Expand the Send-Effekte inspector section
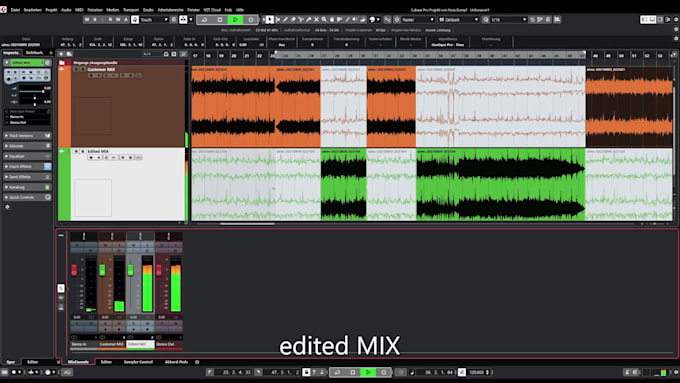The height and width of the screenshot is (383, 680). click(27, 177)
